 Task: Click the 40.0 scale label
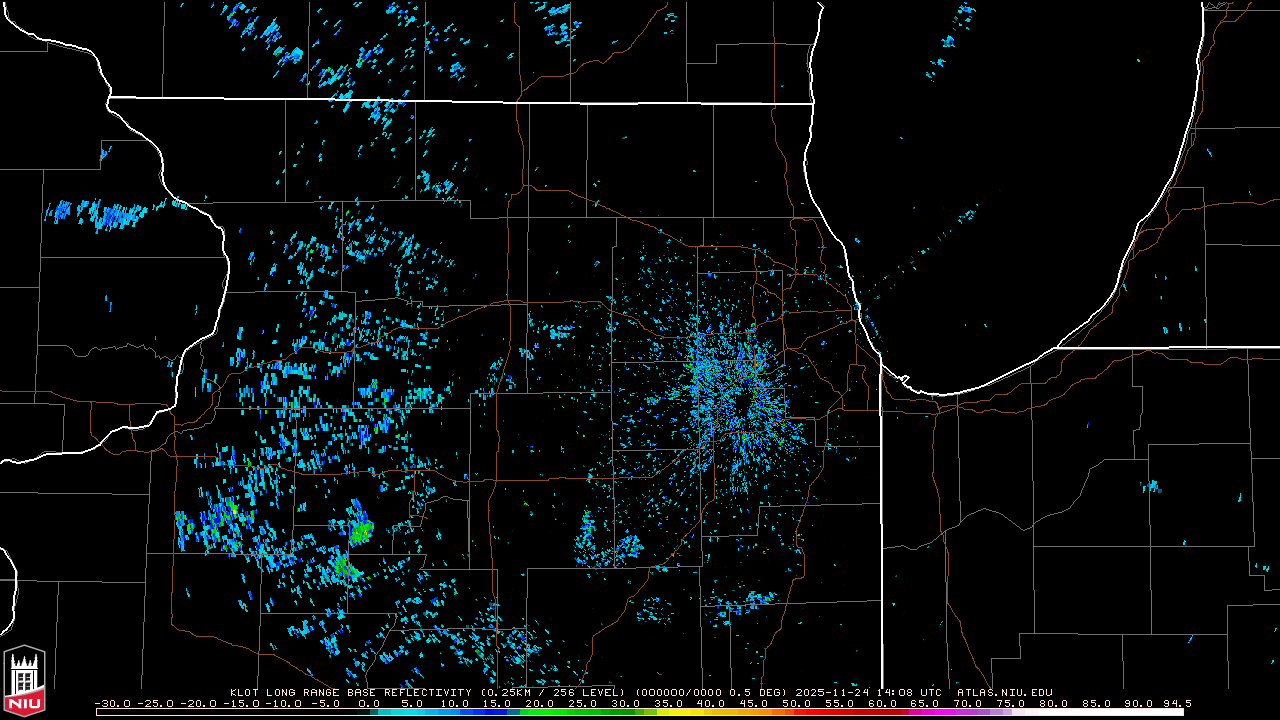pos(712,703)
